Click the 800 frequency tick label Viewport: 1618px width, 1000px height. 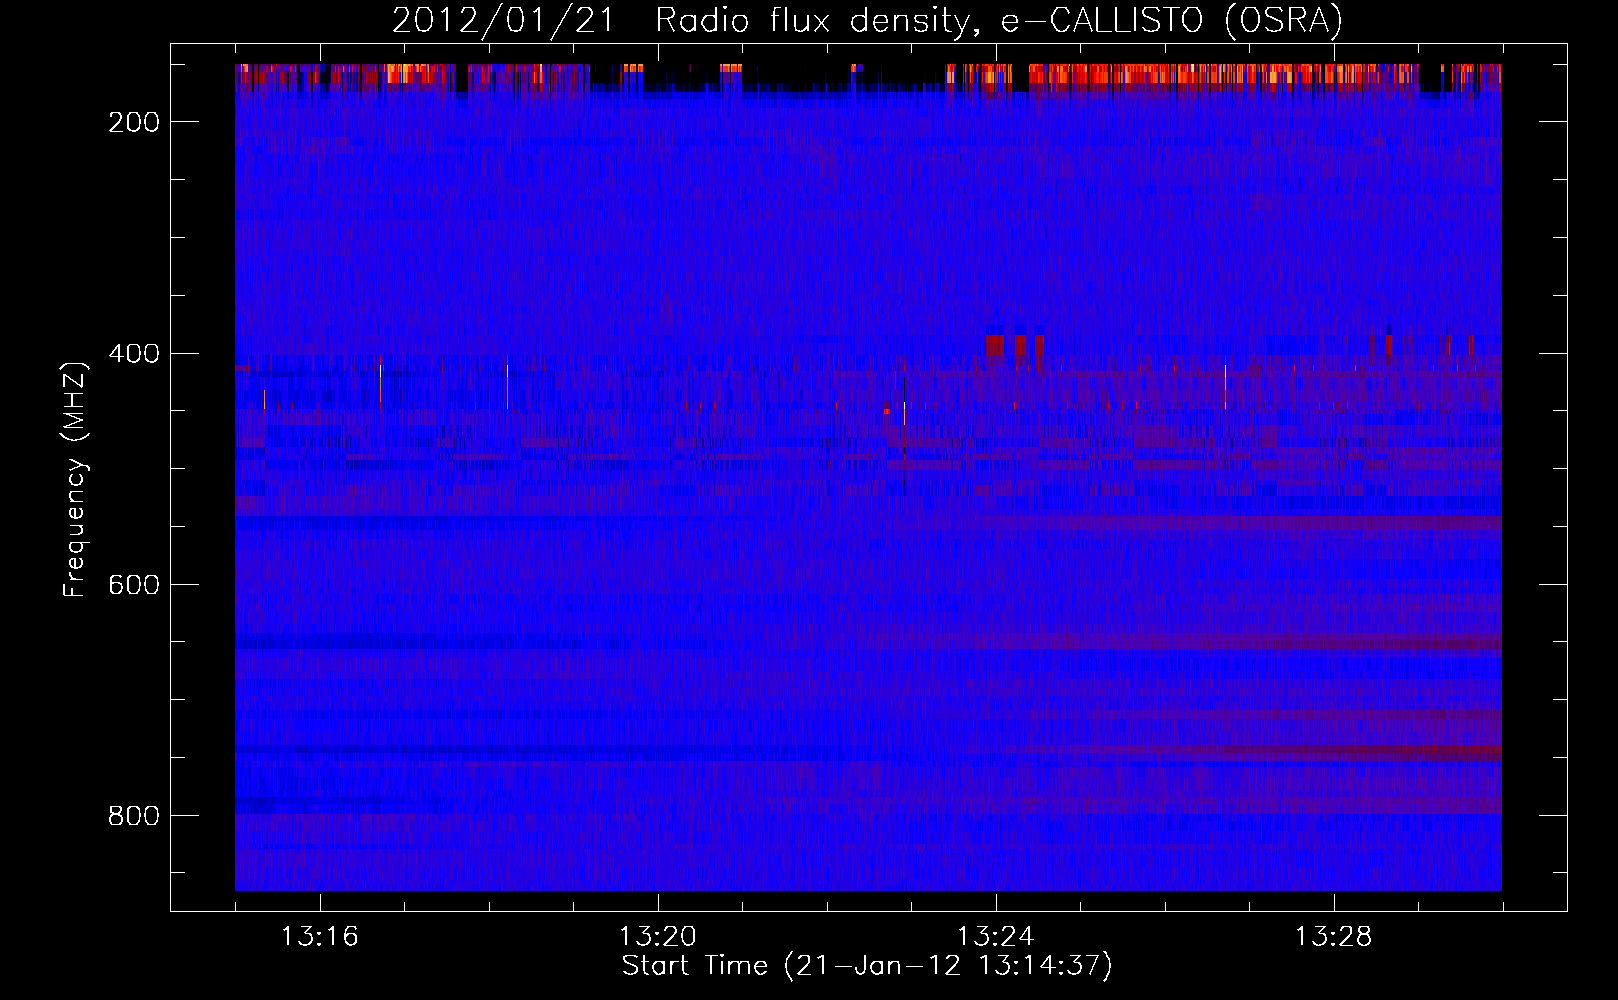133,816
